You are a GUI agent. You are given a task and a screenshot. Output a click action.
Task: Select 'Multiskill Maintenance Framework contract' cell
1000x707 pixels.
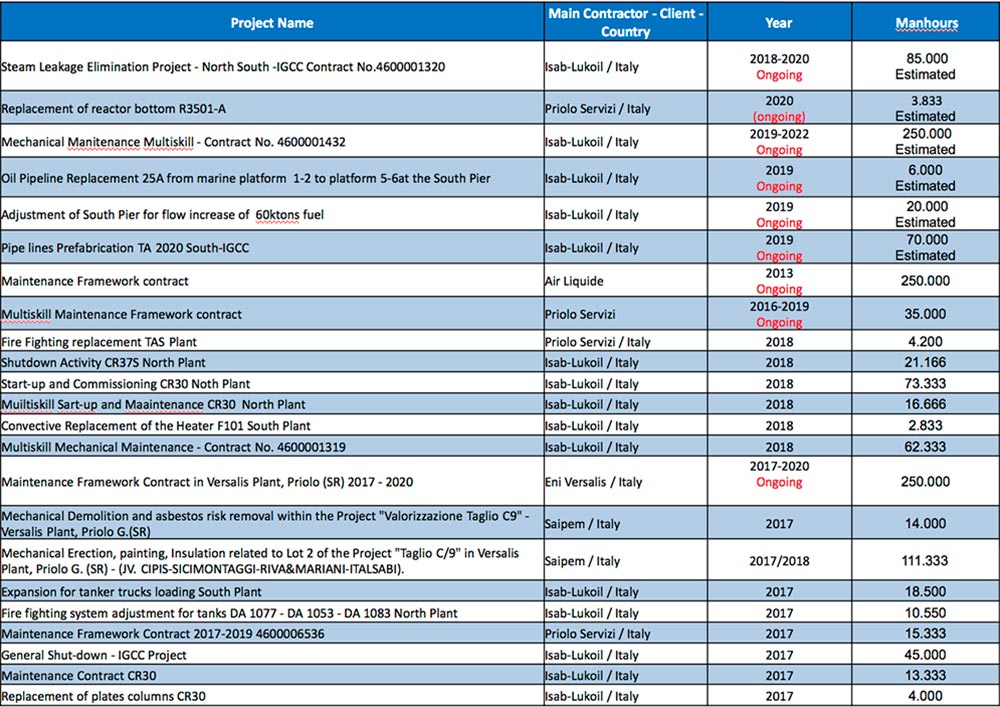[272, 314]
